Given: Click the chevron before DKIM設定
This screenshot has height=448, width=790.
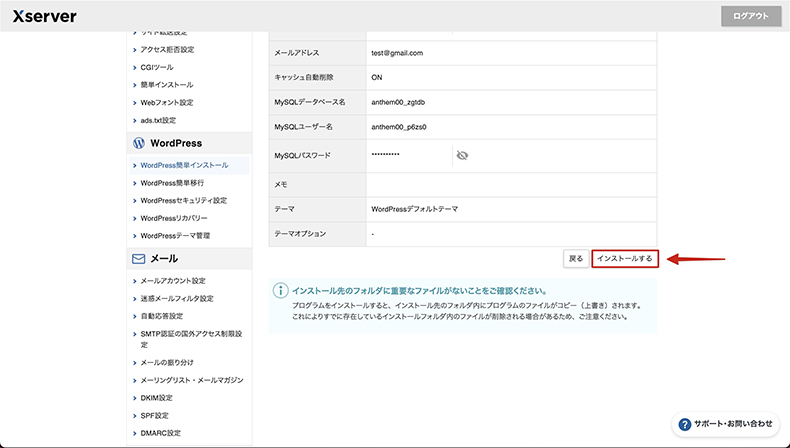Looking at the screenshot, I should tap(135, 398).
